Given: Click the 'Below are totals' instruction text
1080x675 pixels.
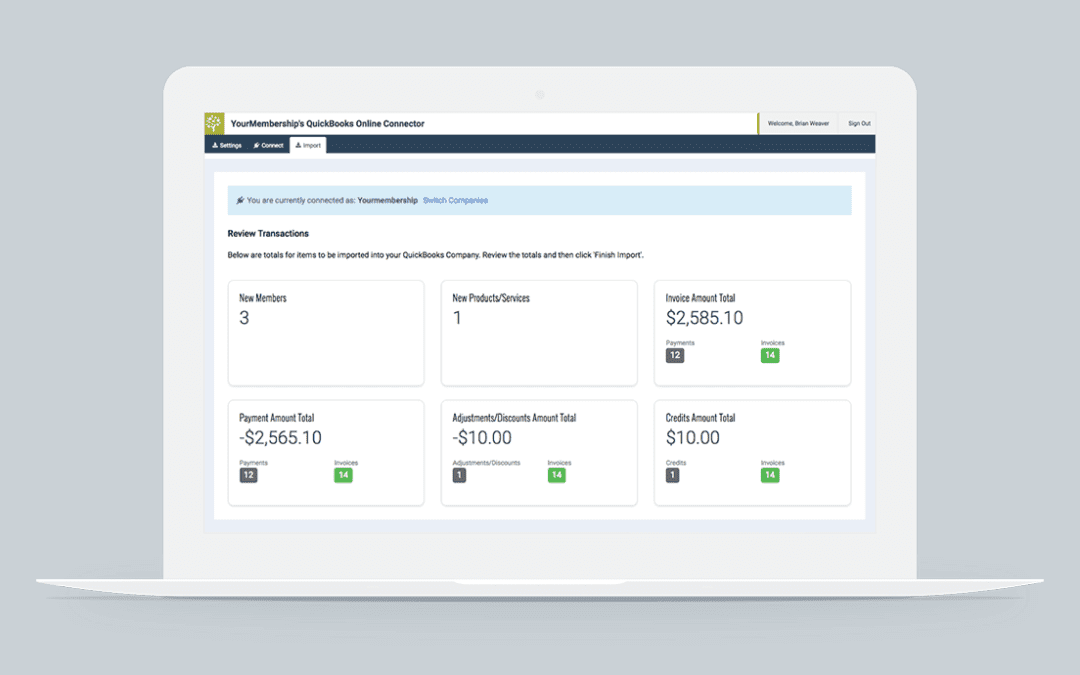Looking at the screenshot, I should click(436, 255).
